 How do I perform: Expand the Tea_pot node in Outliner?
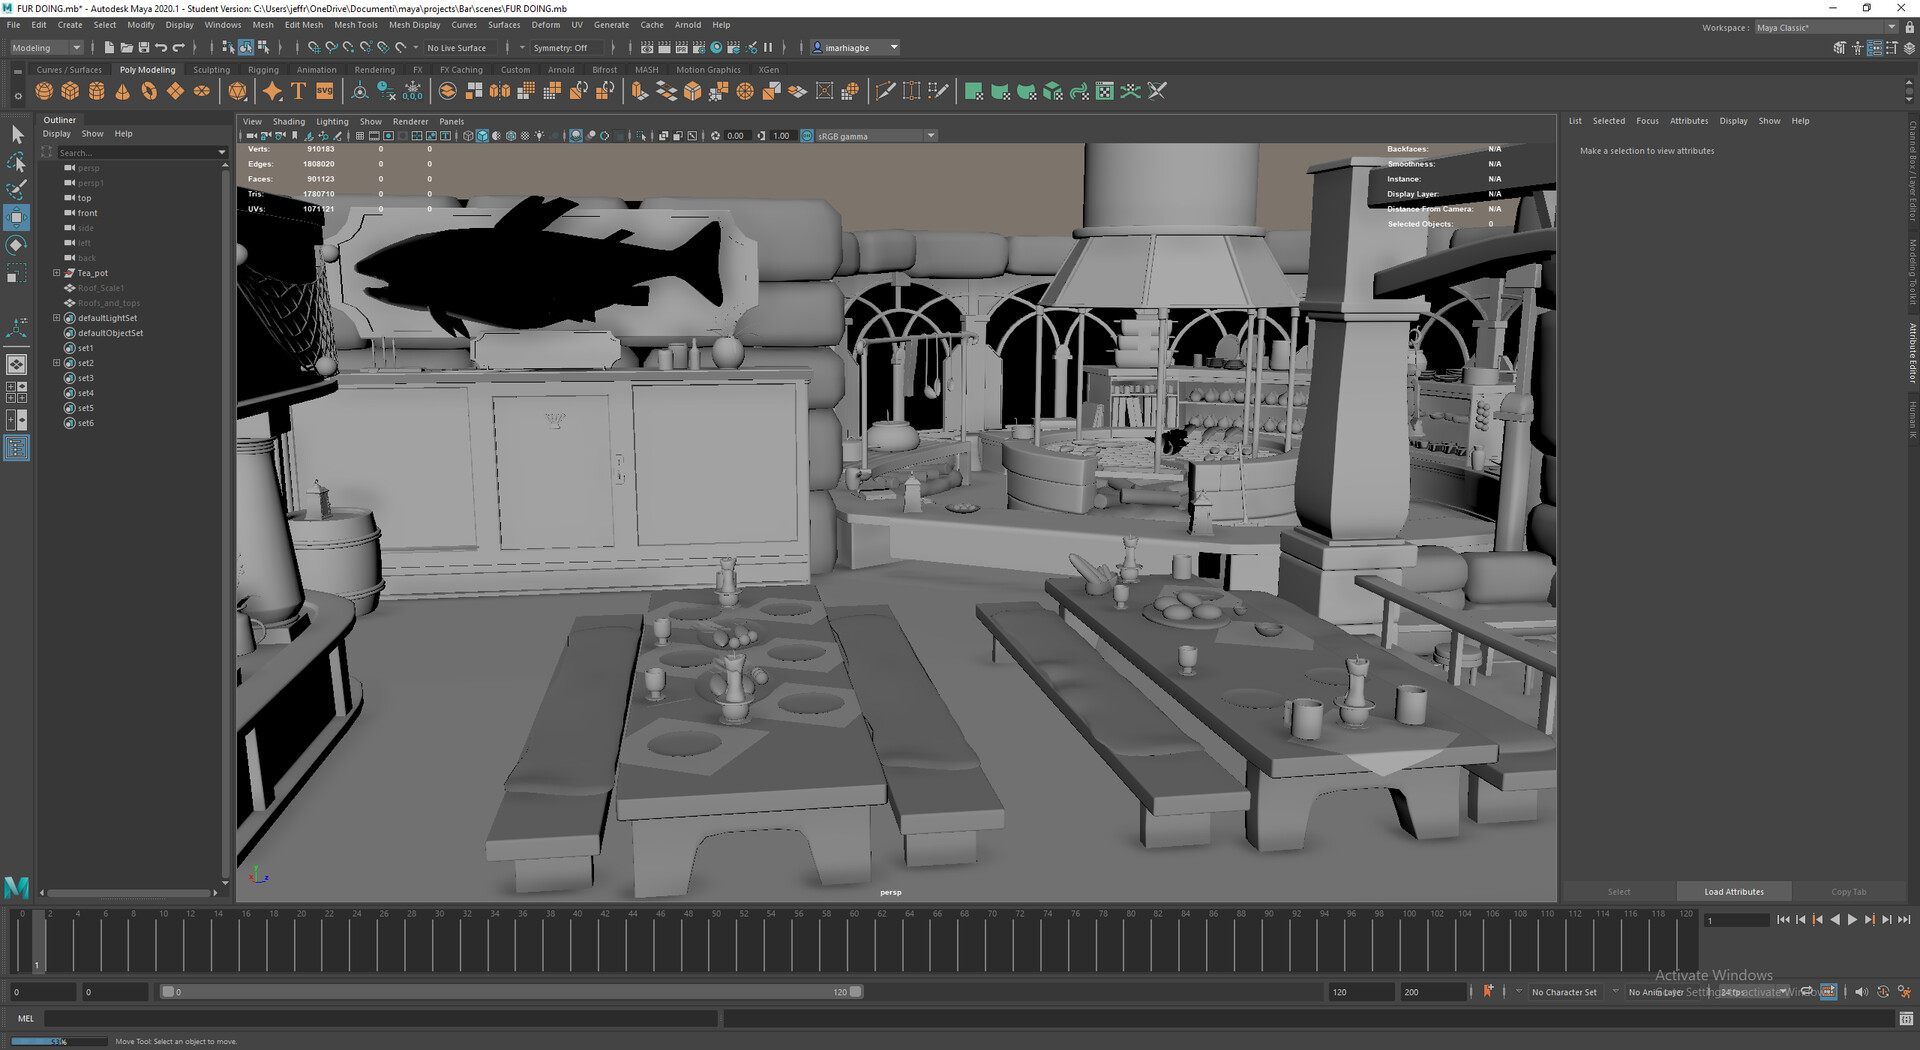[57, 272]
